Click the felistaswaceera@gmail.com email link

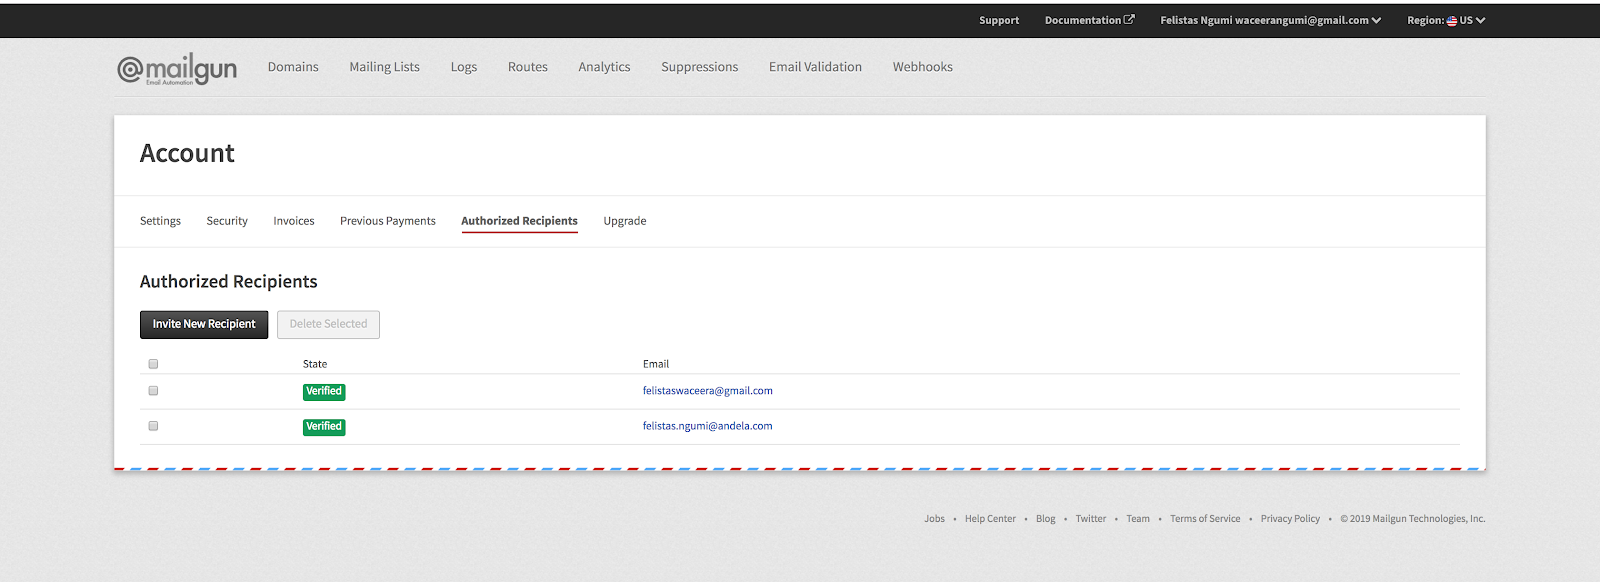pos(707,391)
